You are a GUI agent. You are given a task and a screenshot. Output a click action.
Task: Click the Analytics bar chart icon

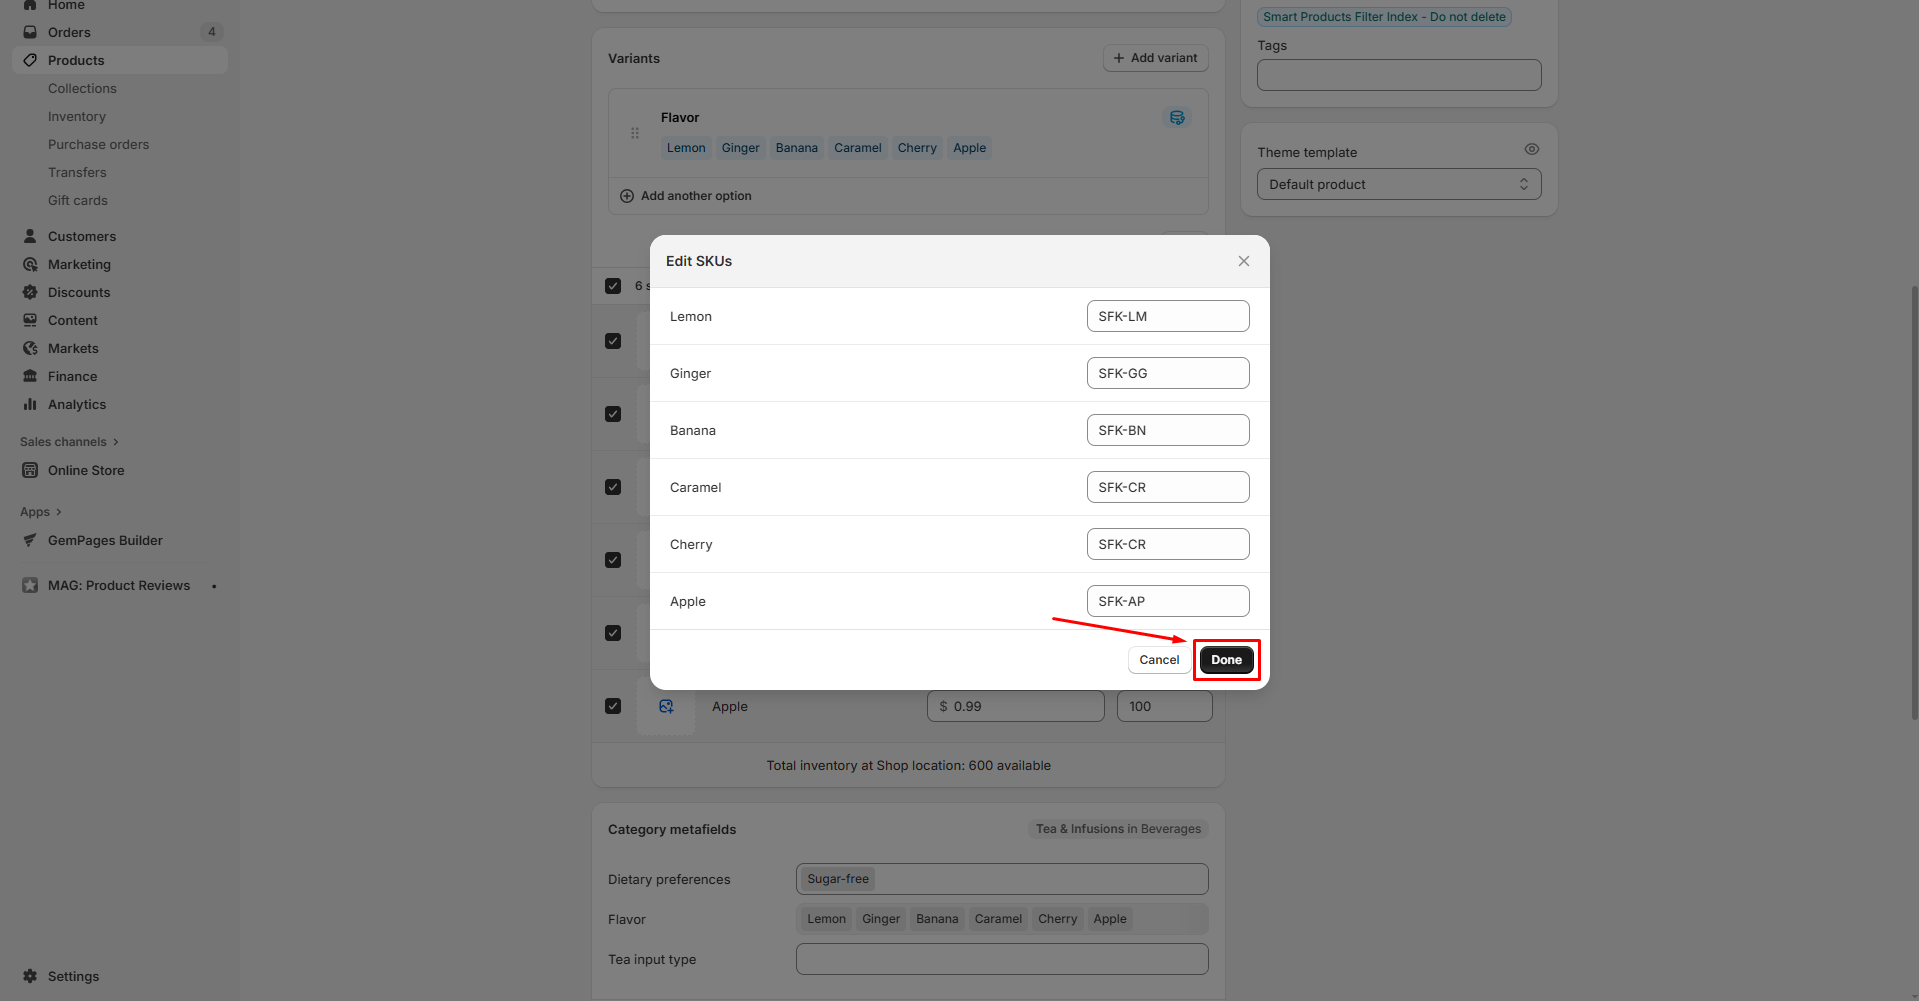pos(30,404)
